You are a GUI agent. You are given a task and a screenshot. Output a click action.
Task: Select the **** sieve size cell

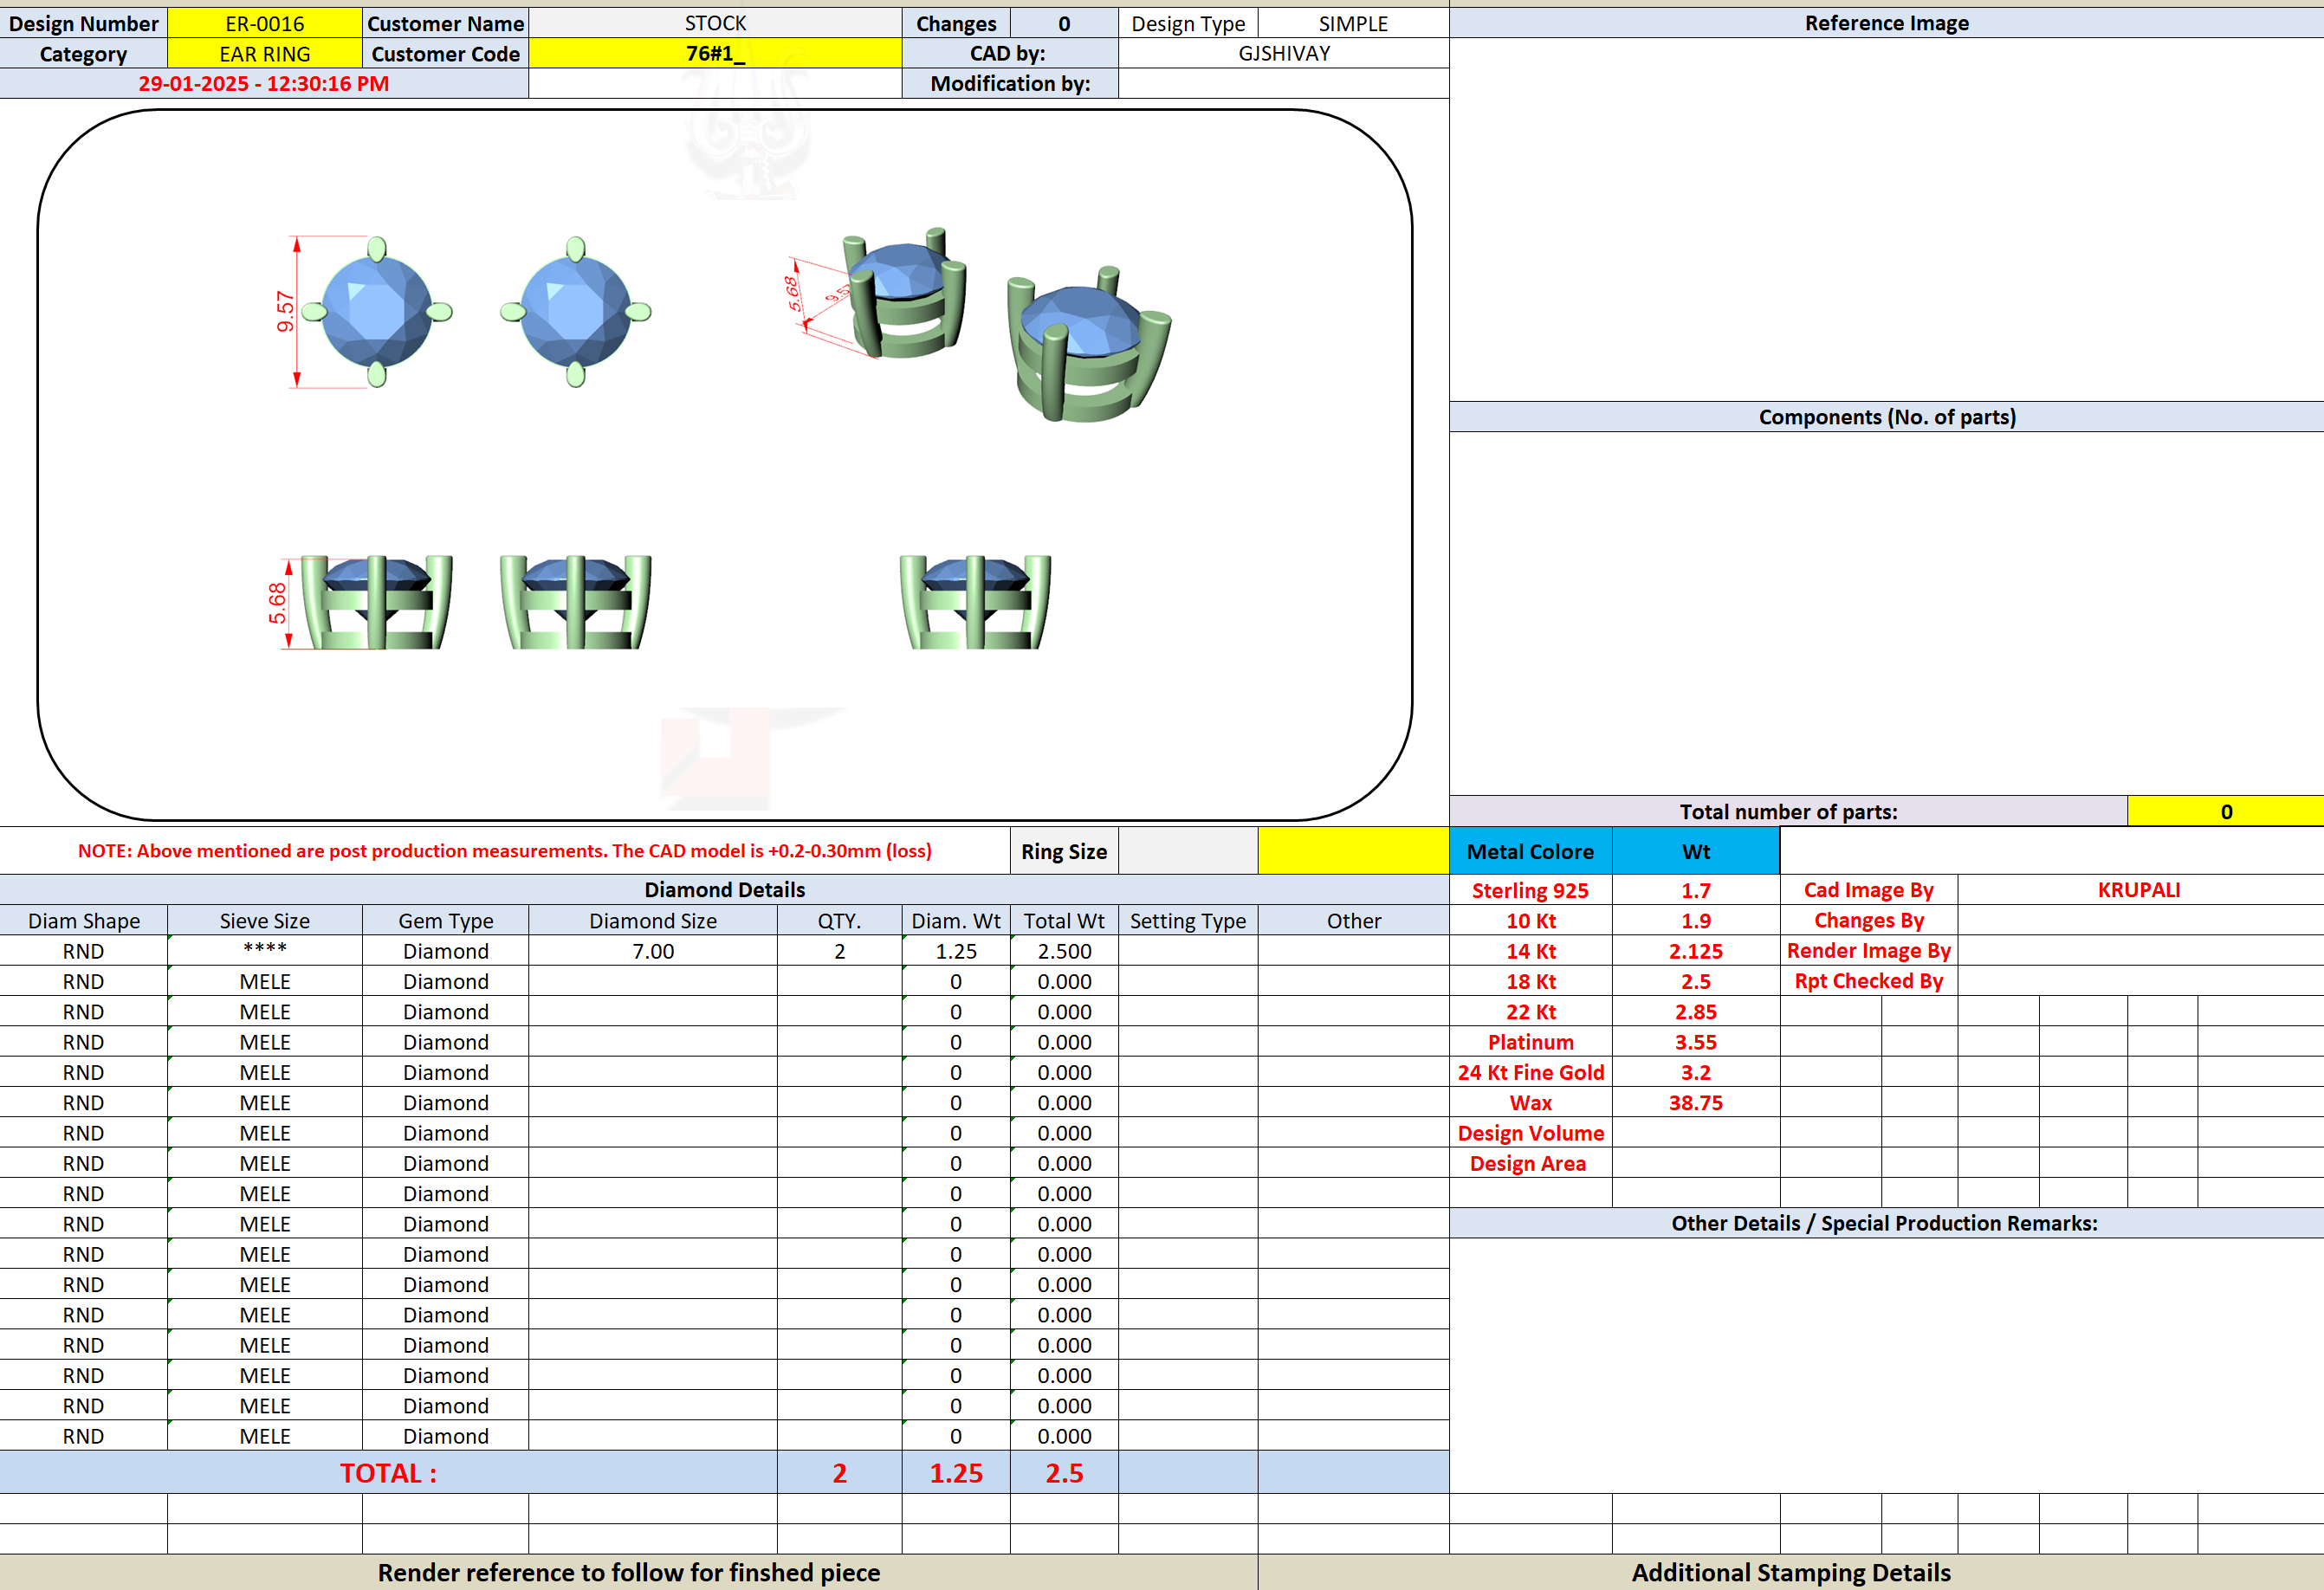click(x=264, y=950)
